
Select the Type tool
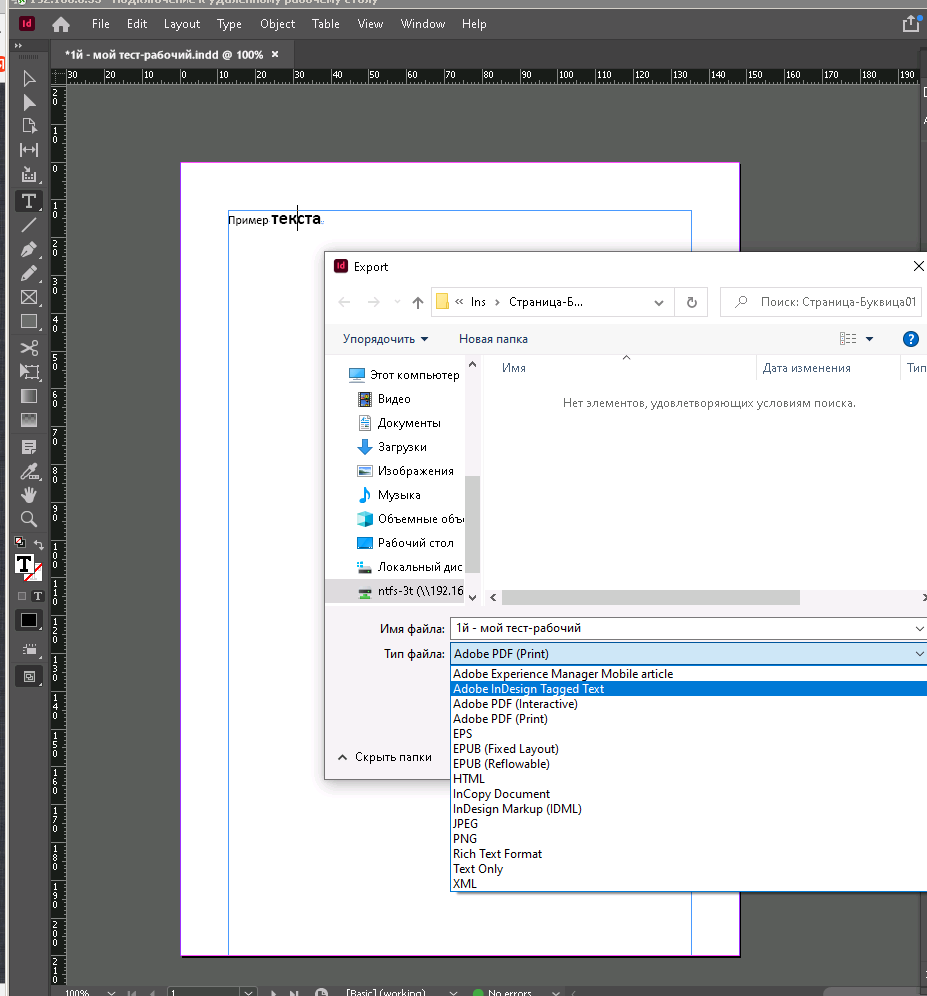29,201
